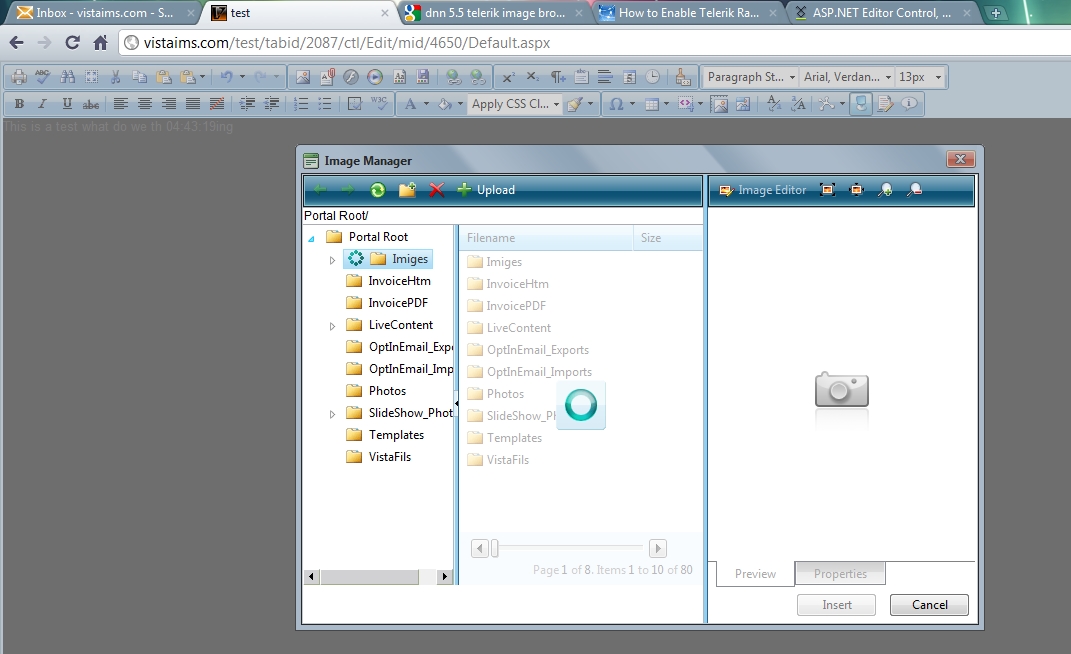Click the Cancel button
Screen dimensions: 1071x654
[929, 605]
